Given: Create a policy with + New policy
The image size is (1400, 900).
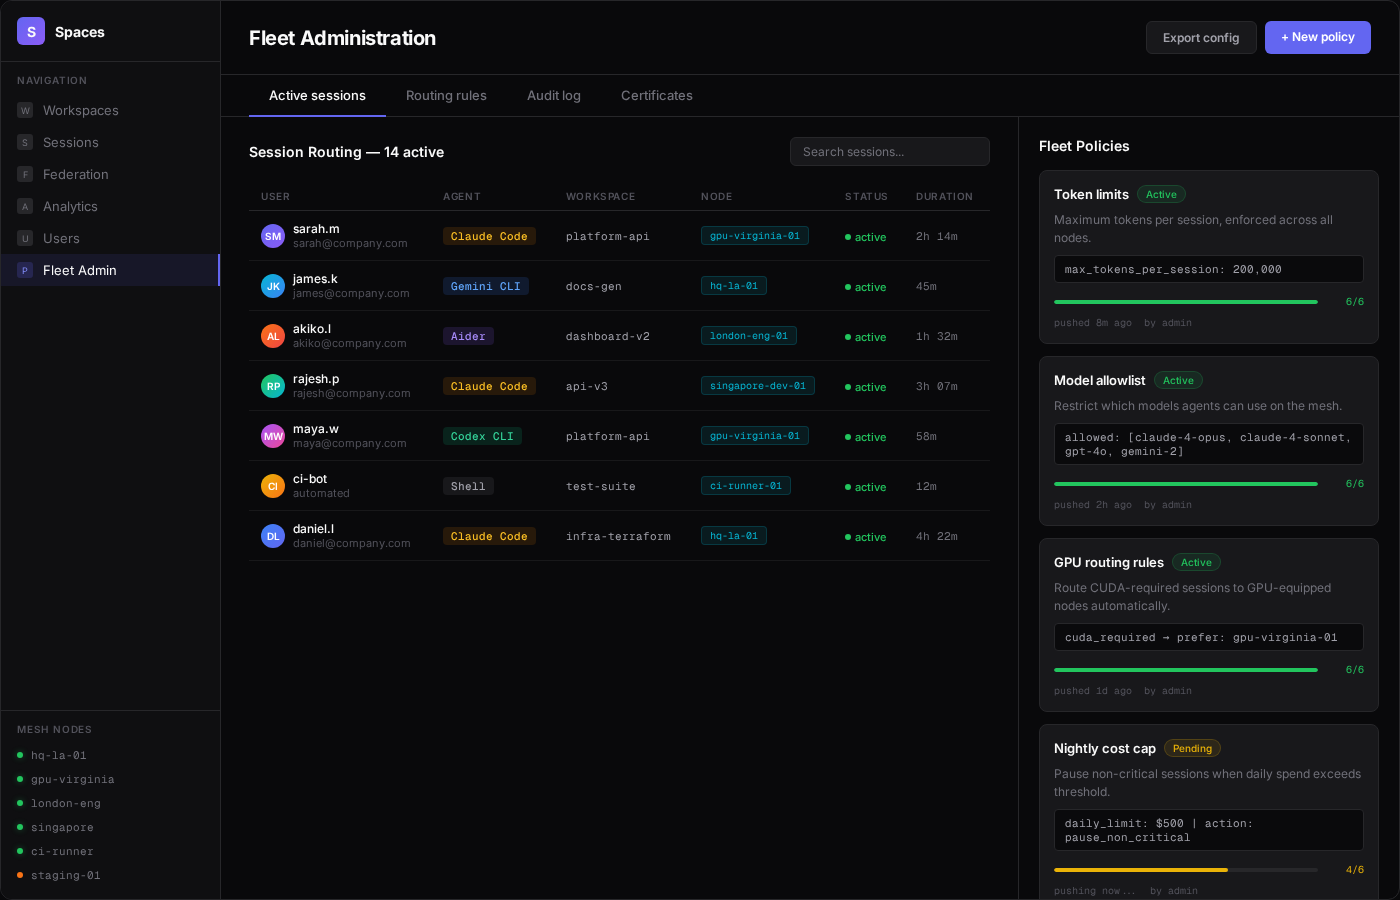Looking at the screenshot, I should pyautogui.click(x=1318, y=37).
